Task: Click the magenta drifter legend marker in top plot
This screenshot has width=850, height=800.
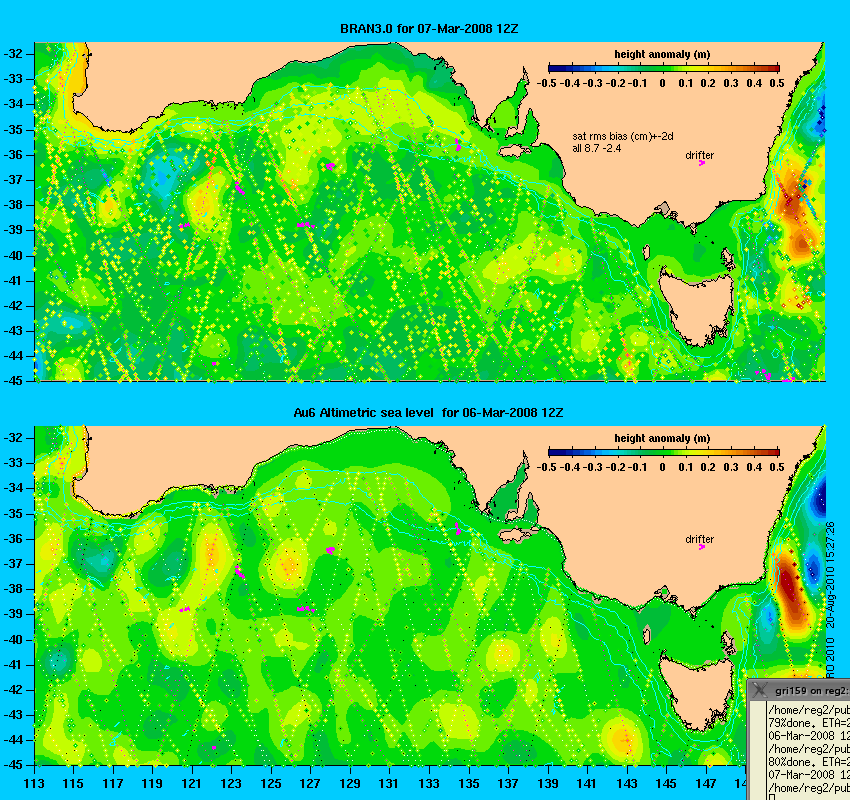Action: (x=702, y=163)
